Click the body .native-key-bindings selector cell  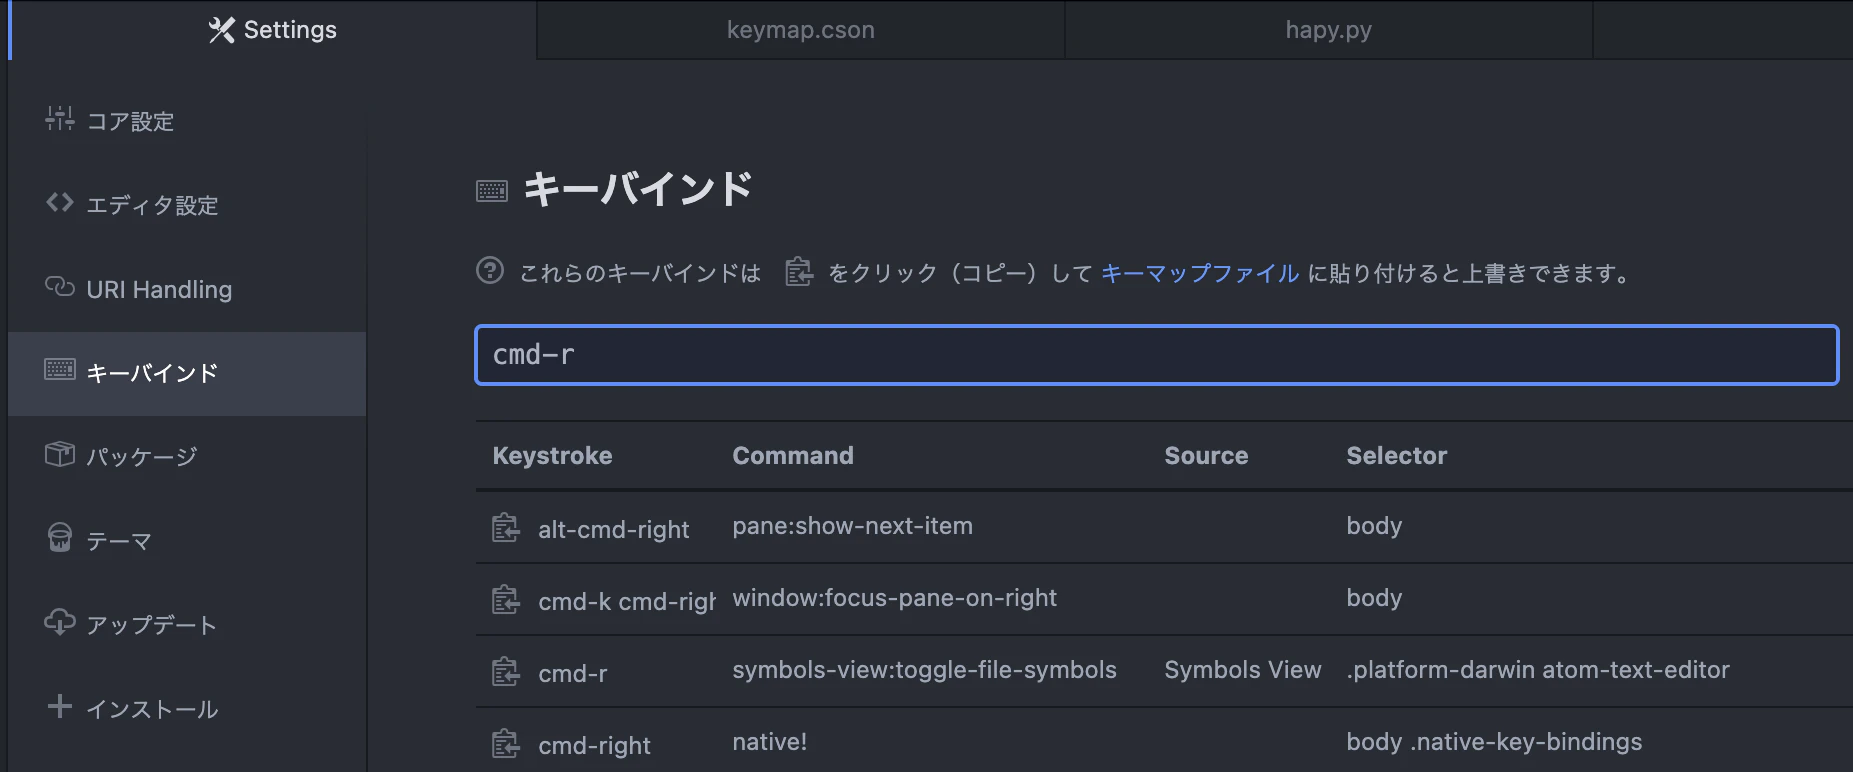(x=1494, y=742)
